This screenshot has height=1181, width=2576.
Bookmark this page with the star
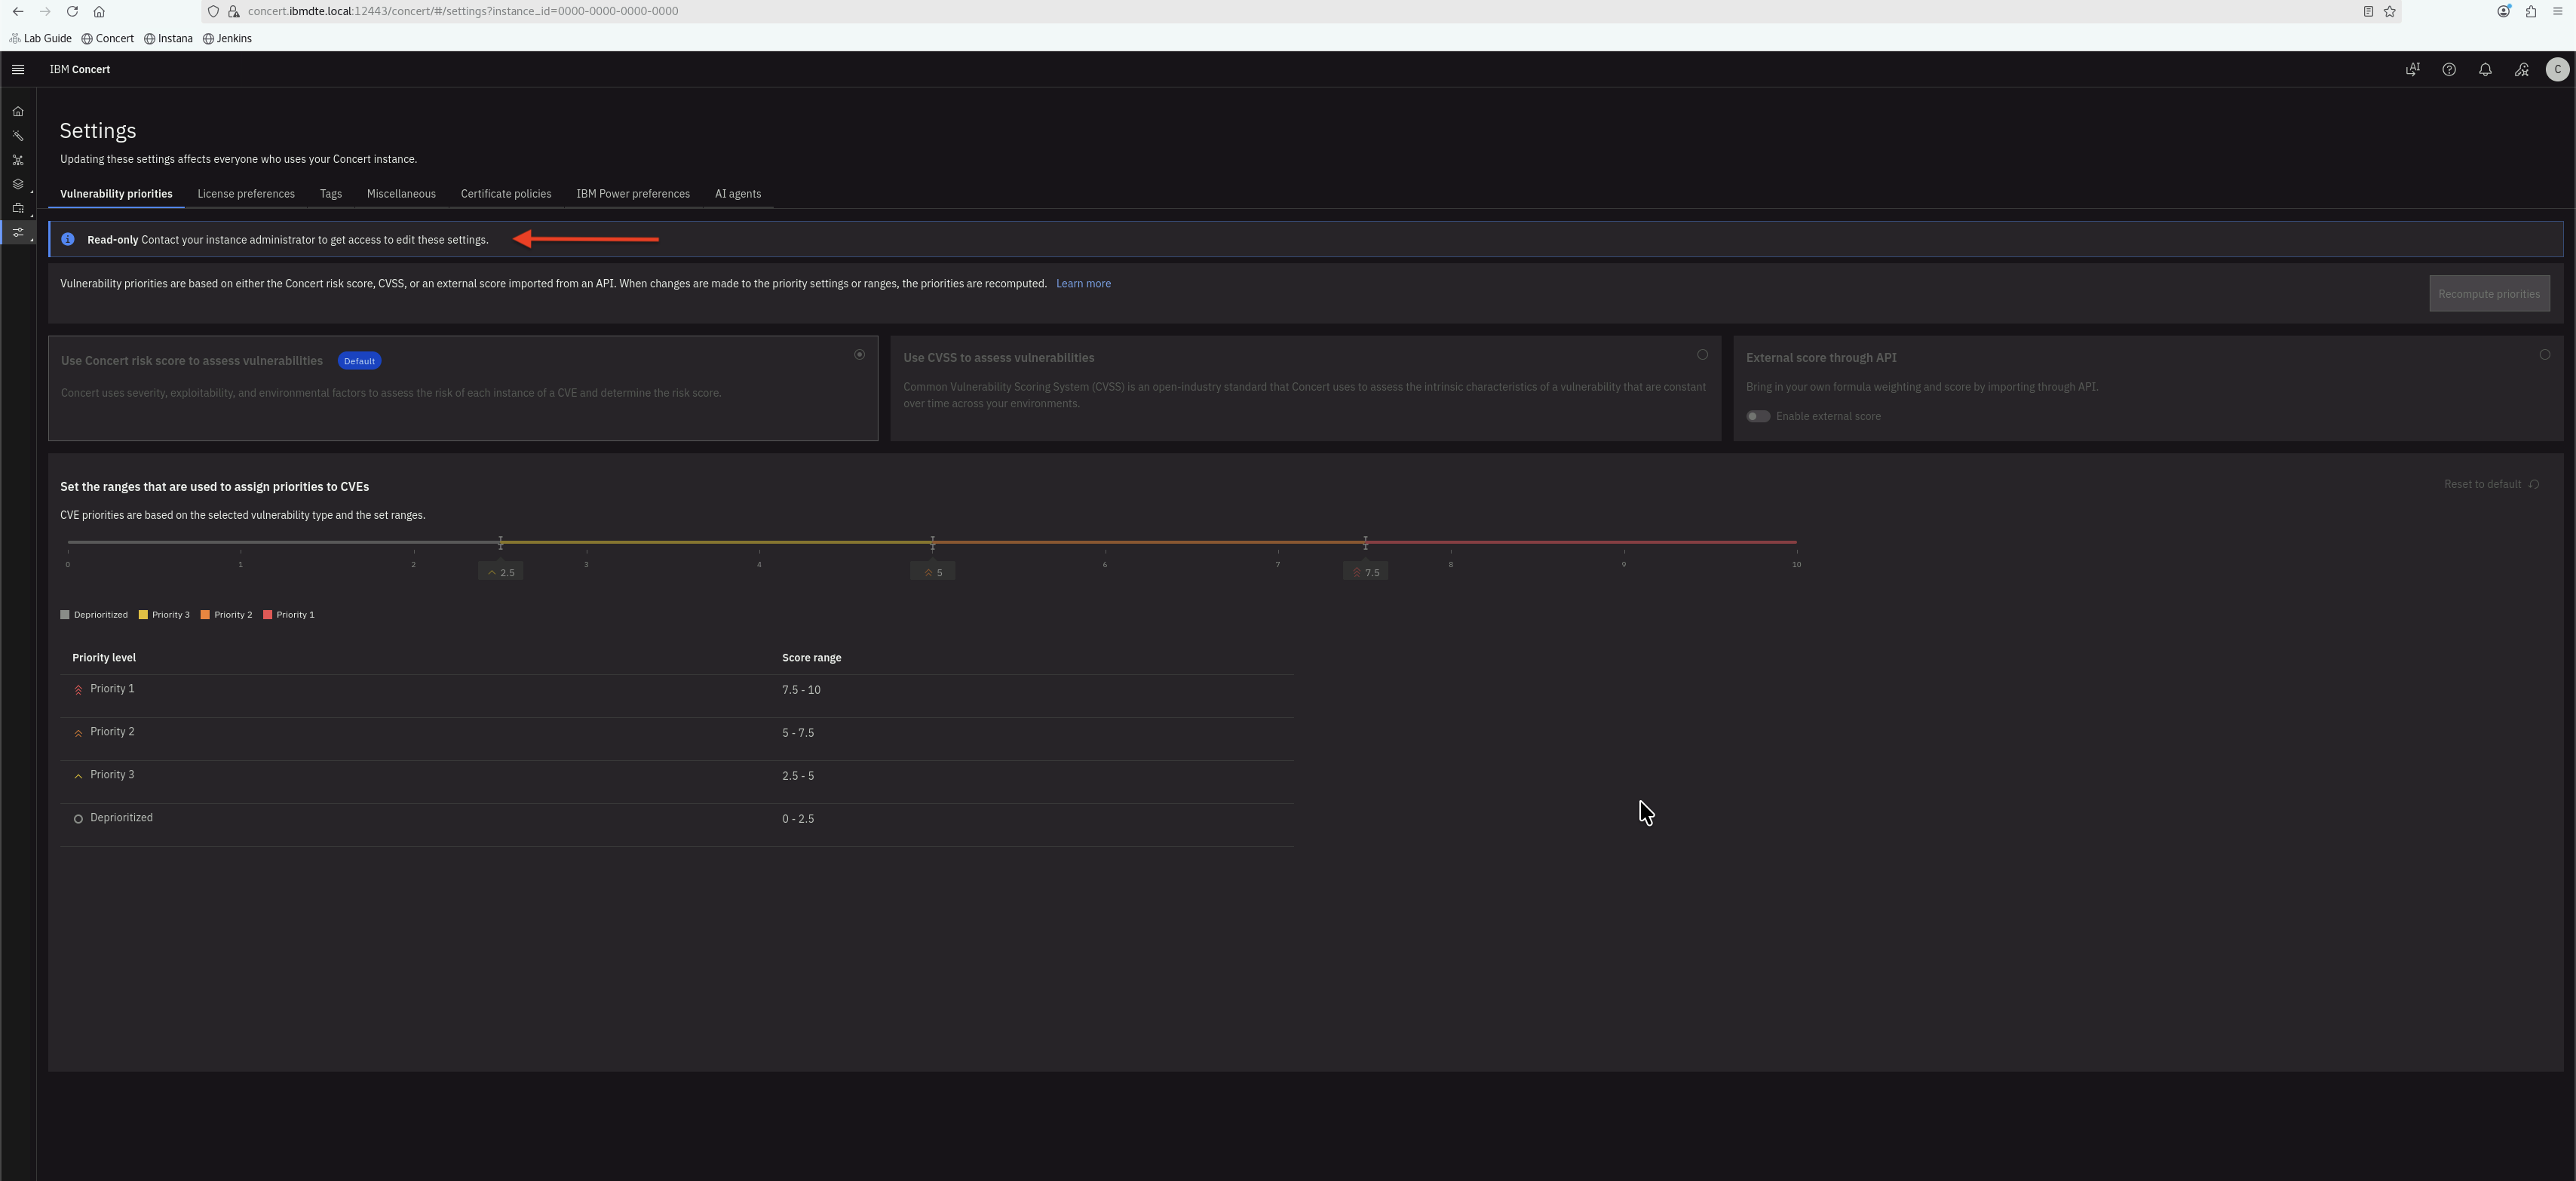pos(2390,11)
